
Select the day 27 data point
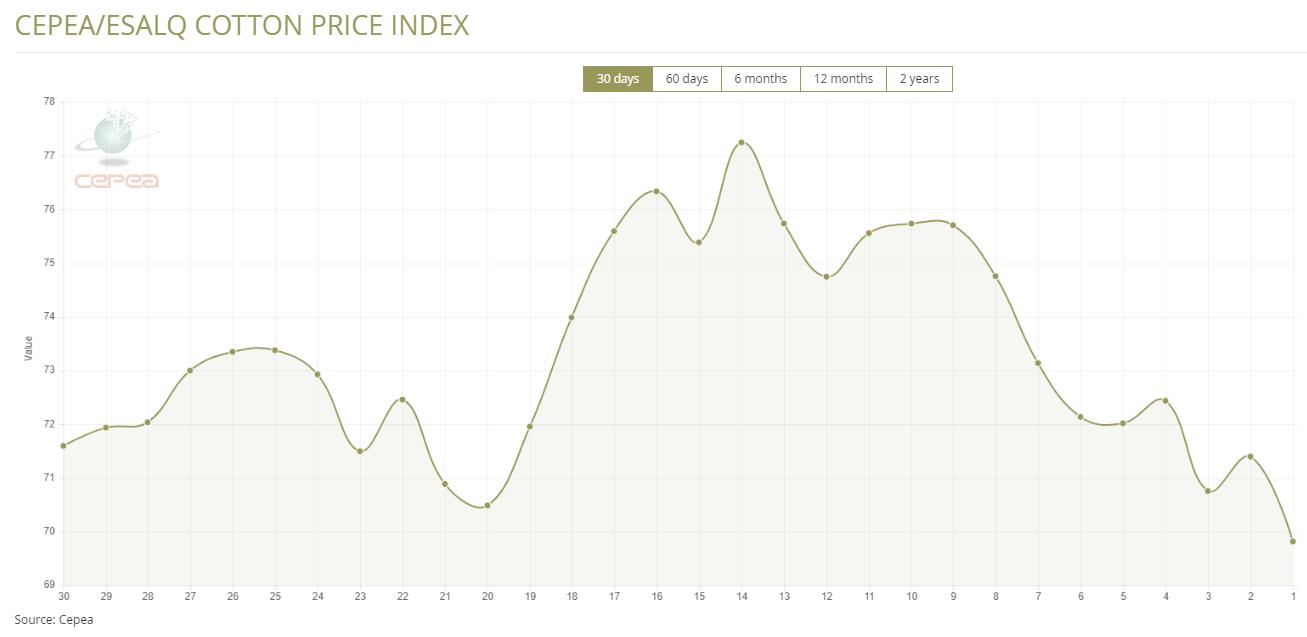pyautogui.click(x=190, y=370)
